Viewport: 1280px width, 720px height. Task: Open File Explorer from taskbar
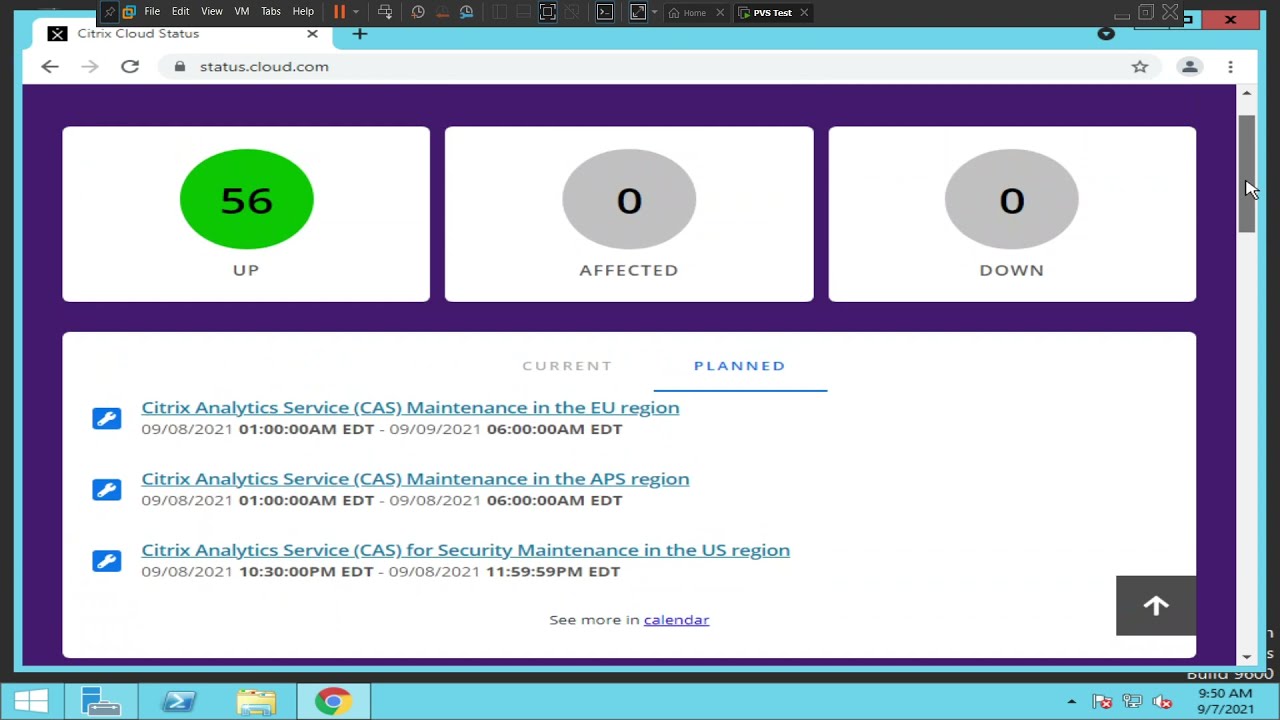pyautogui.click(x=256, y=702)
